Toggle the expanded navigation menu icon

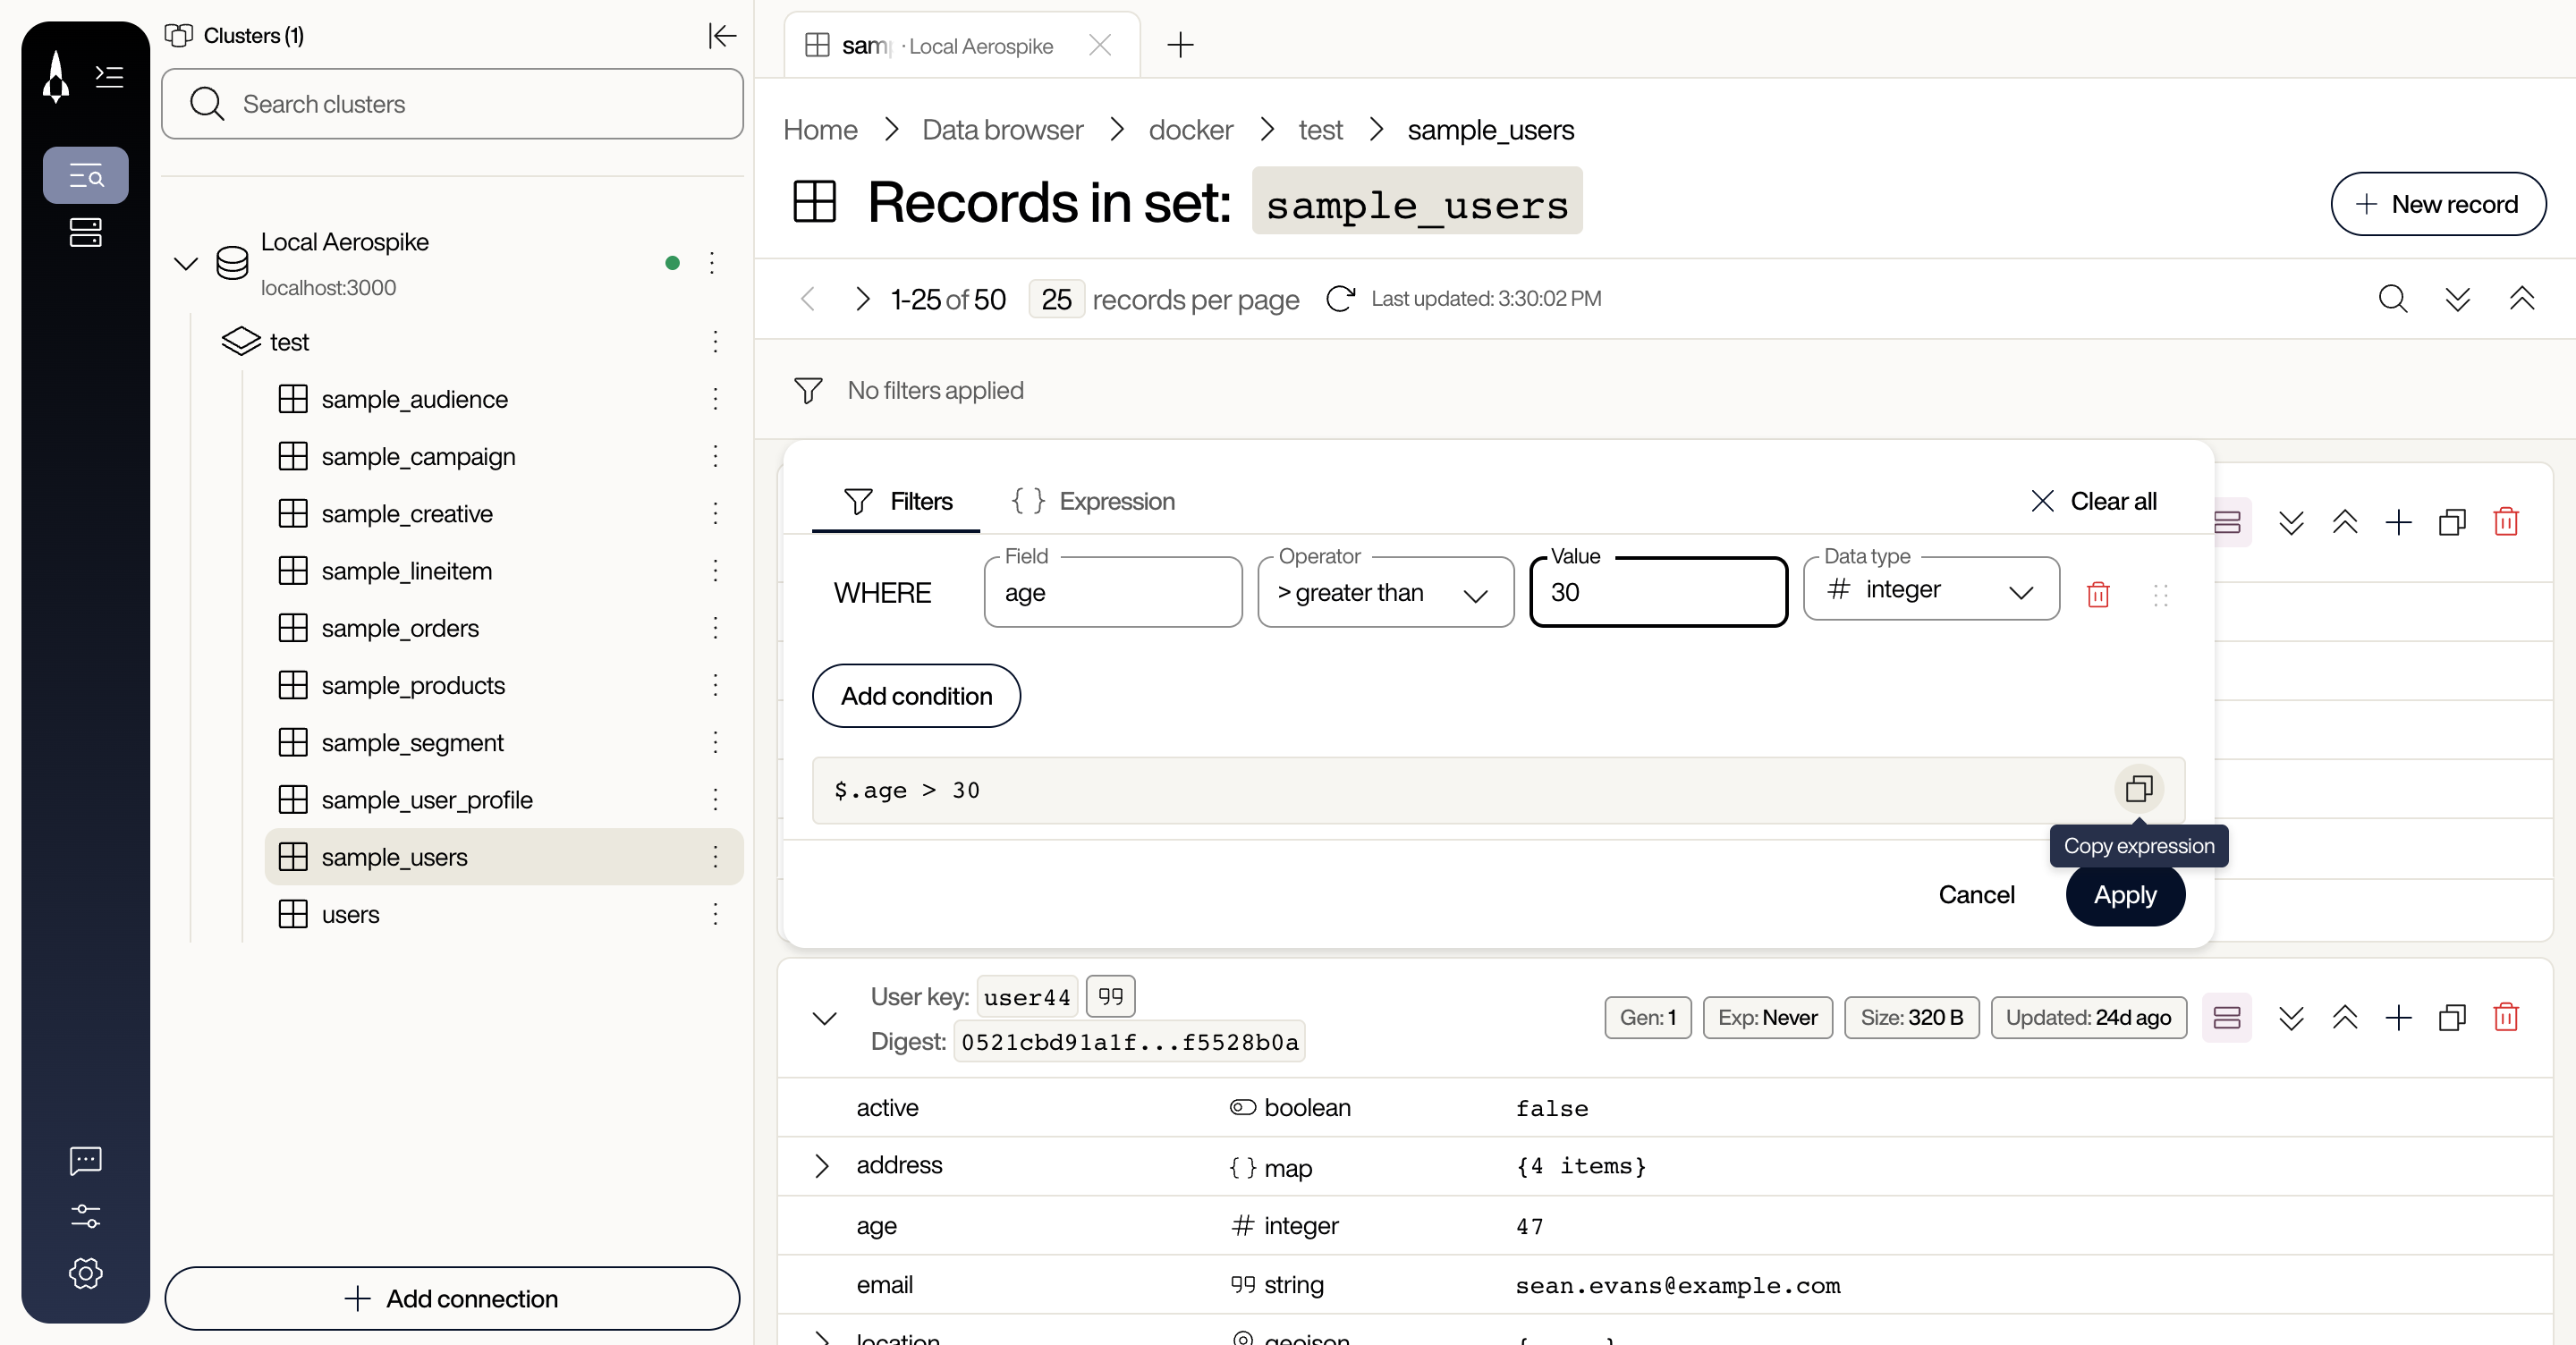(x=109, y=76)
